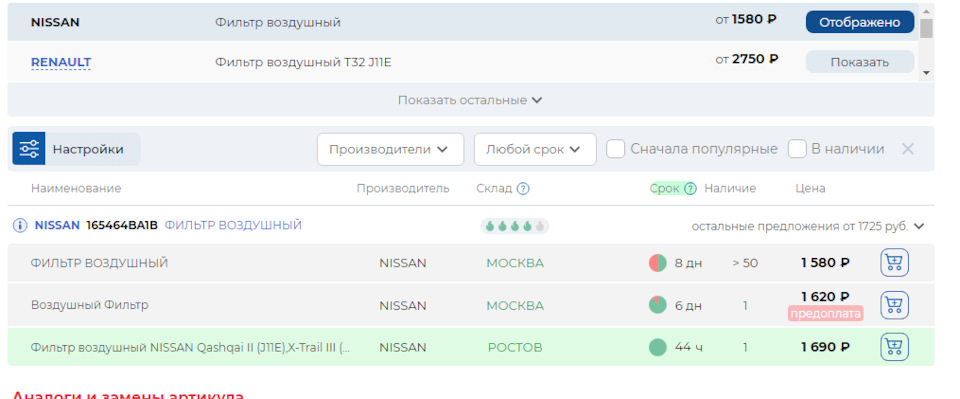
Task: Open the help icon next to Склад
Action: pos(523,188)
